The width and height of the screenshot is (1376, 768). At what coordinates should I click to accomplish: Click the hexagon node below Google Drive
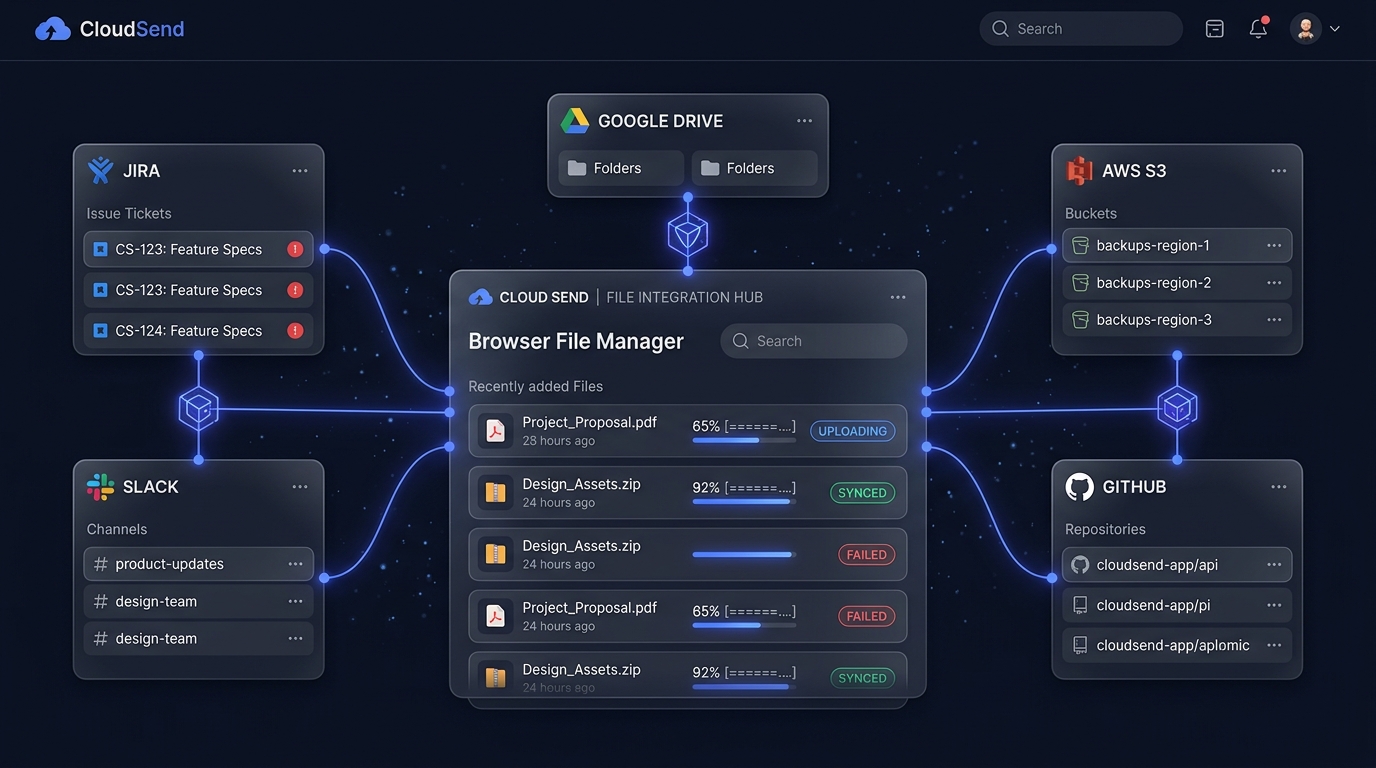coord(688,235)
